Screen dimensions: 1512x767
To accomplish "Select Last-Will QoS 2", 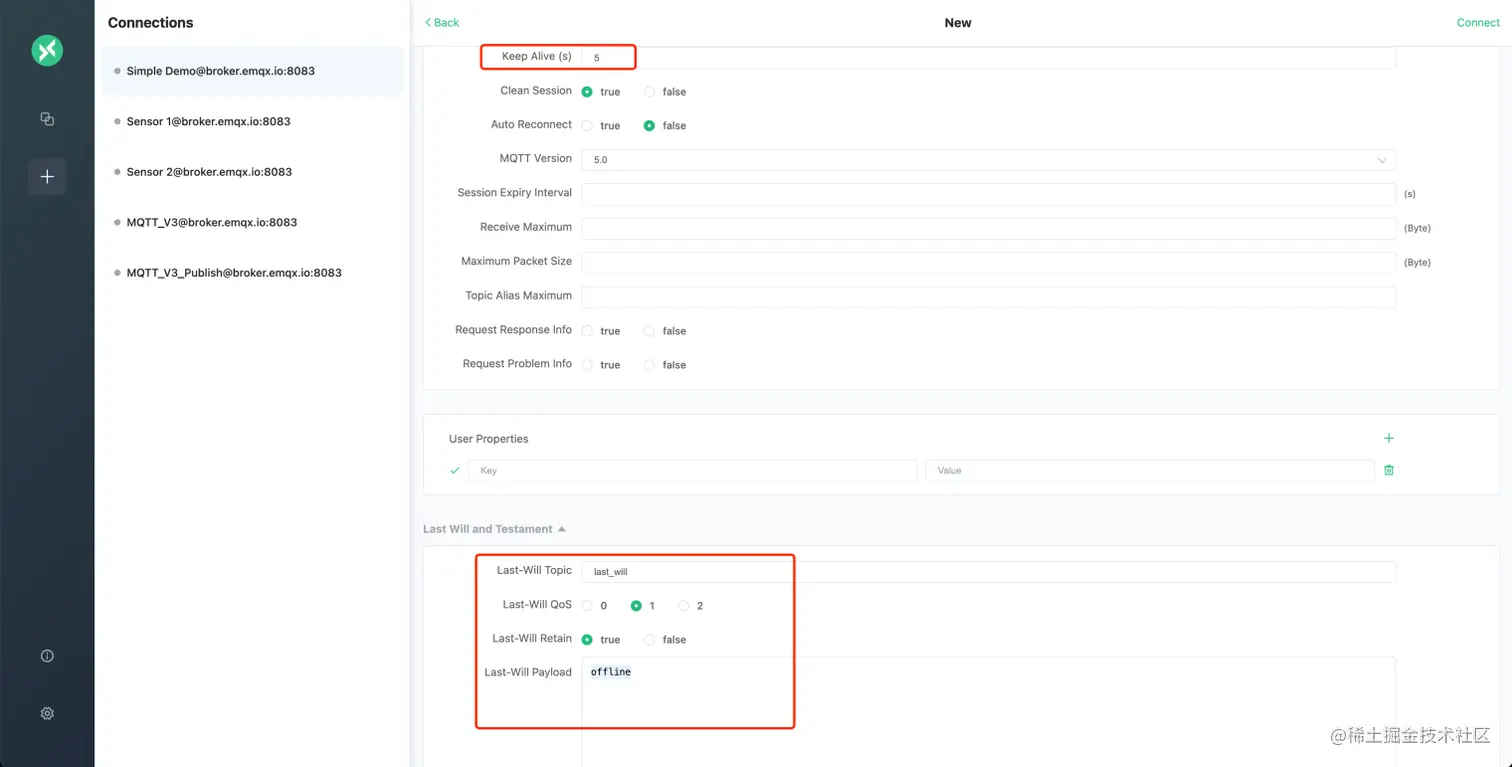I will click(684, 606).
